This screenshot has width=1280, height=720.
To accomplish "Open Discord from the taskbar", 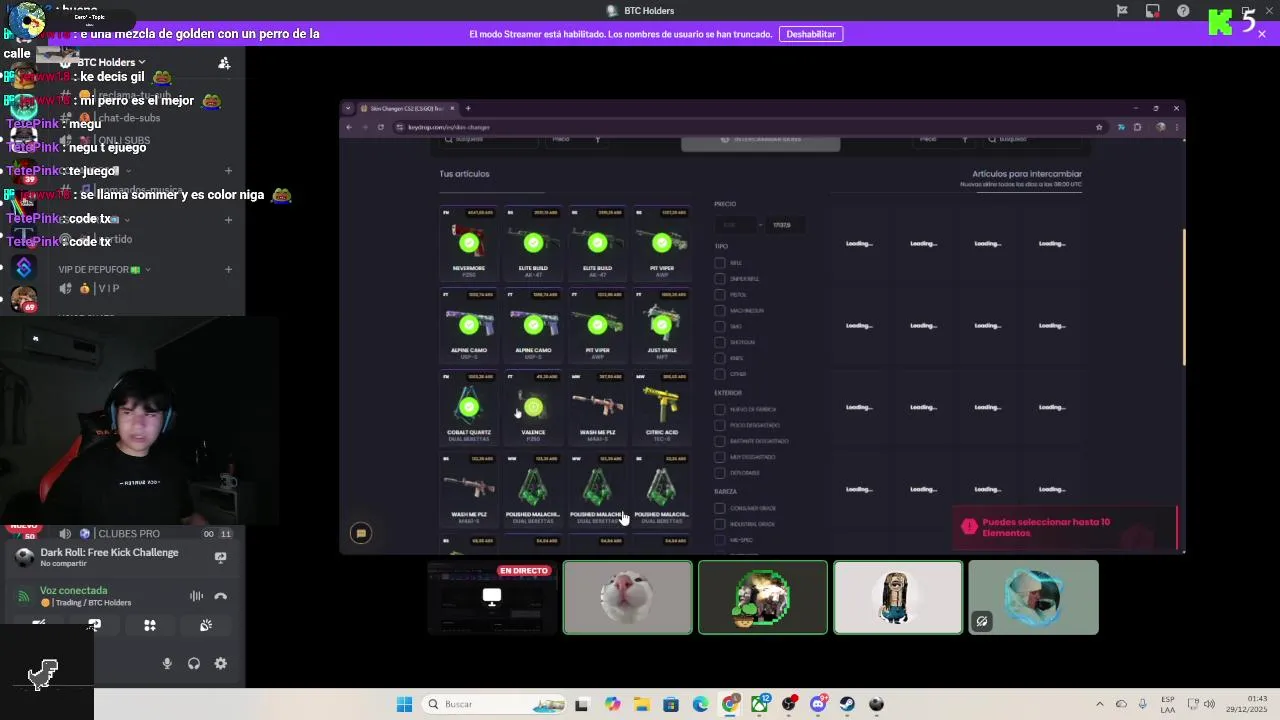I will point(818,704).
